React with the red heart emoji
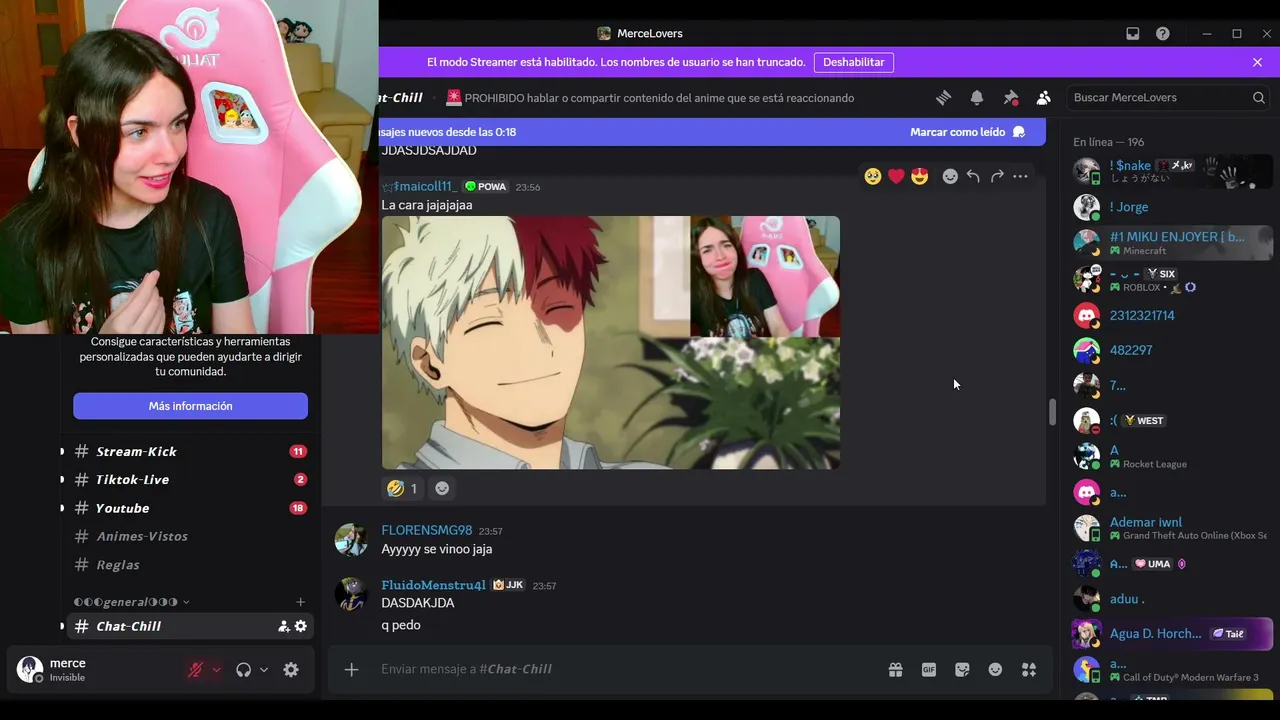1280x720 pixels. (896, 176)
